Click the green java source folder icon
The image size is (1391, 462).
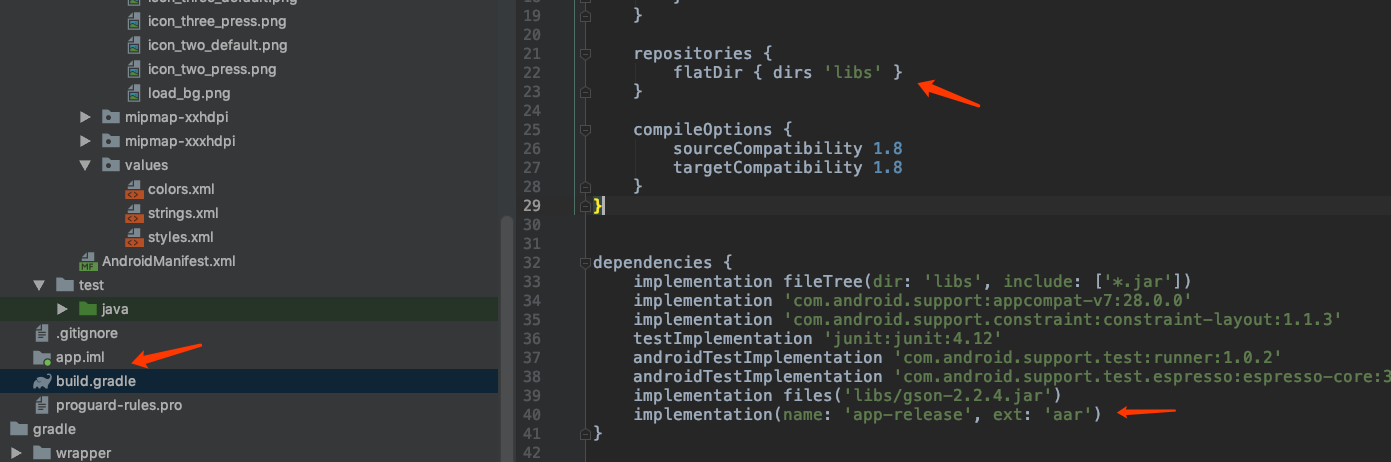88,309
